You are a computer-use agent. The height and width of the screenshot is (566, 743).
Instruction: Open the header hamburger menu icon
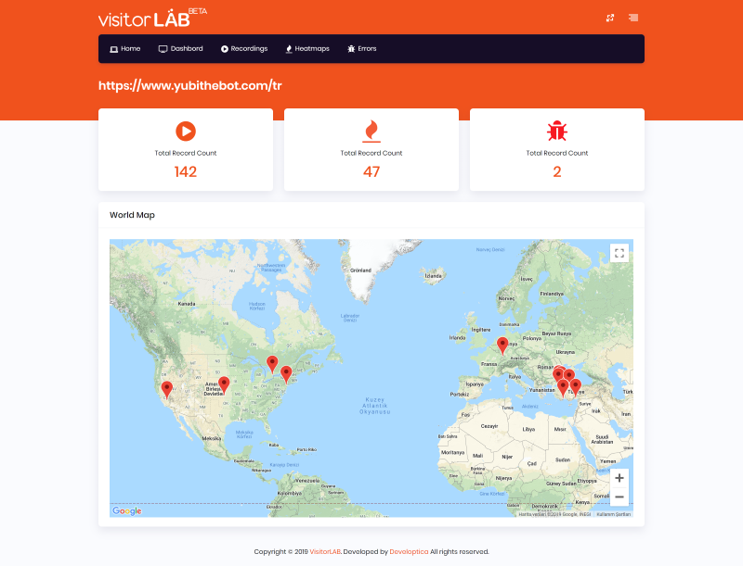[x=633, y=18]
